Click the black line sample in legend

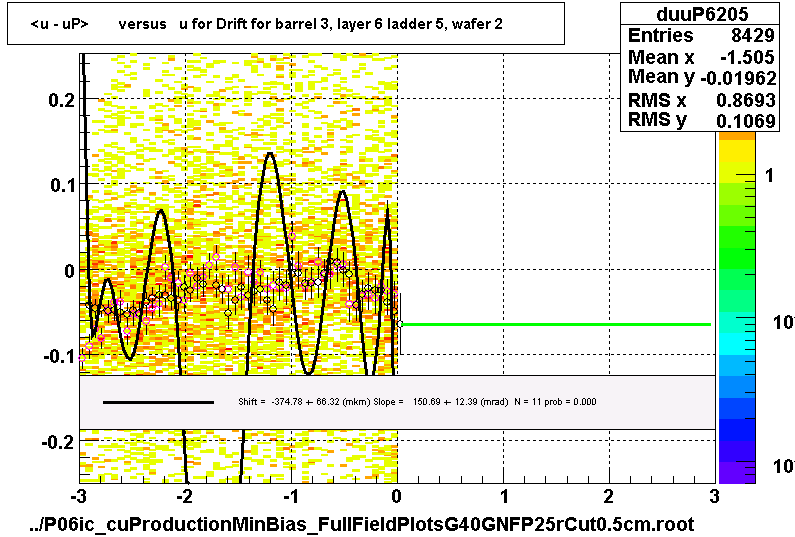(x=158, y=402)
